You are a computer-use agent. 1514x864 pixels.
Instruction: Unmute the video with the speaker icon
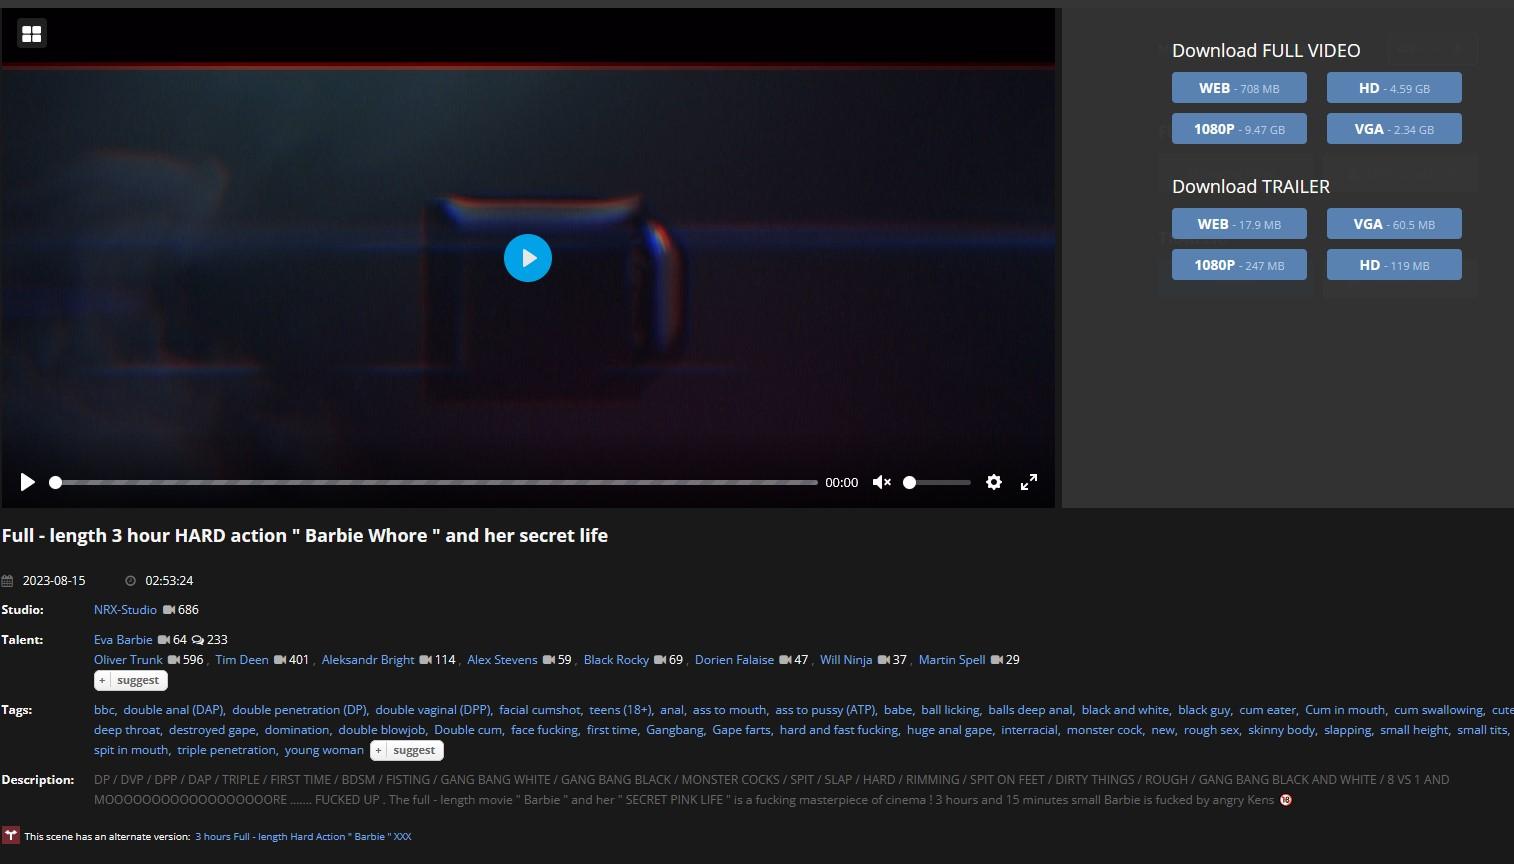click(881, 482)
